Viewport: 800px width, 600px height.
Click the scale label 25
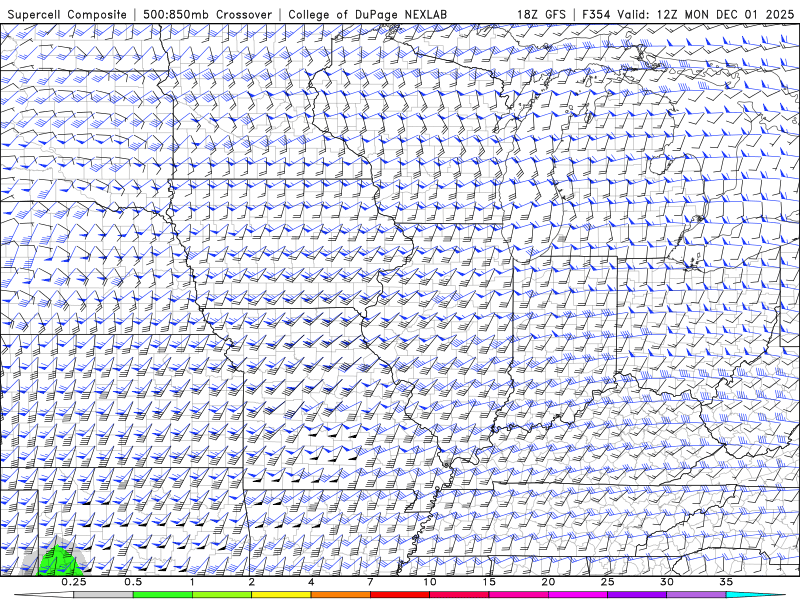[607, 582]
